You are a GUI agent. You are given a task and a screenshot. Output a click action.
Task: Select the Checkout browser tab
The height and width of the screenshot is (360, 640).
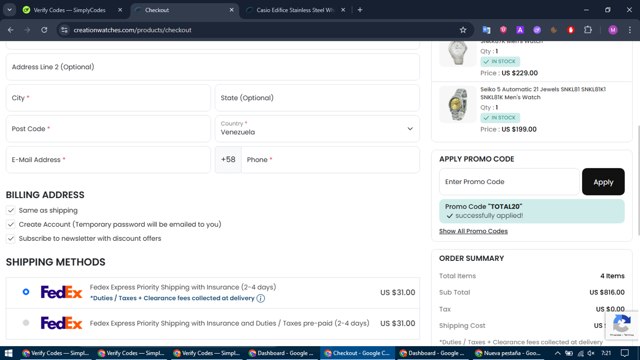click(184, 10)
